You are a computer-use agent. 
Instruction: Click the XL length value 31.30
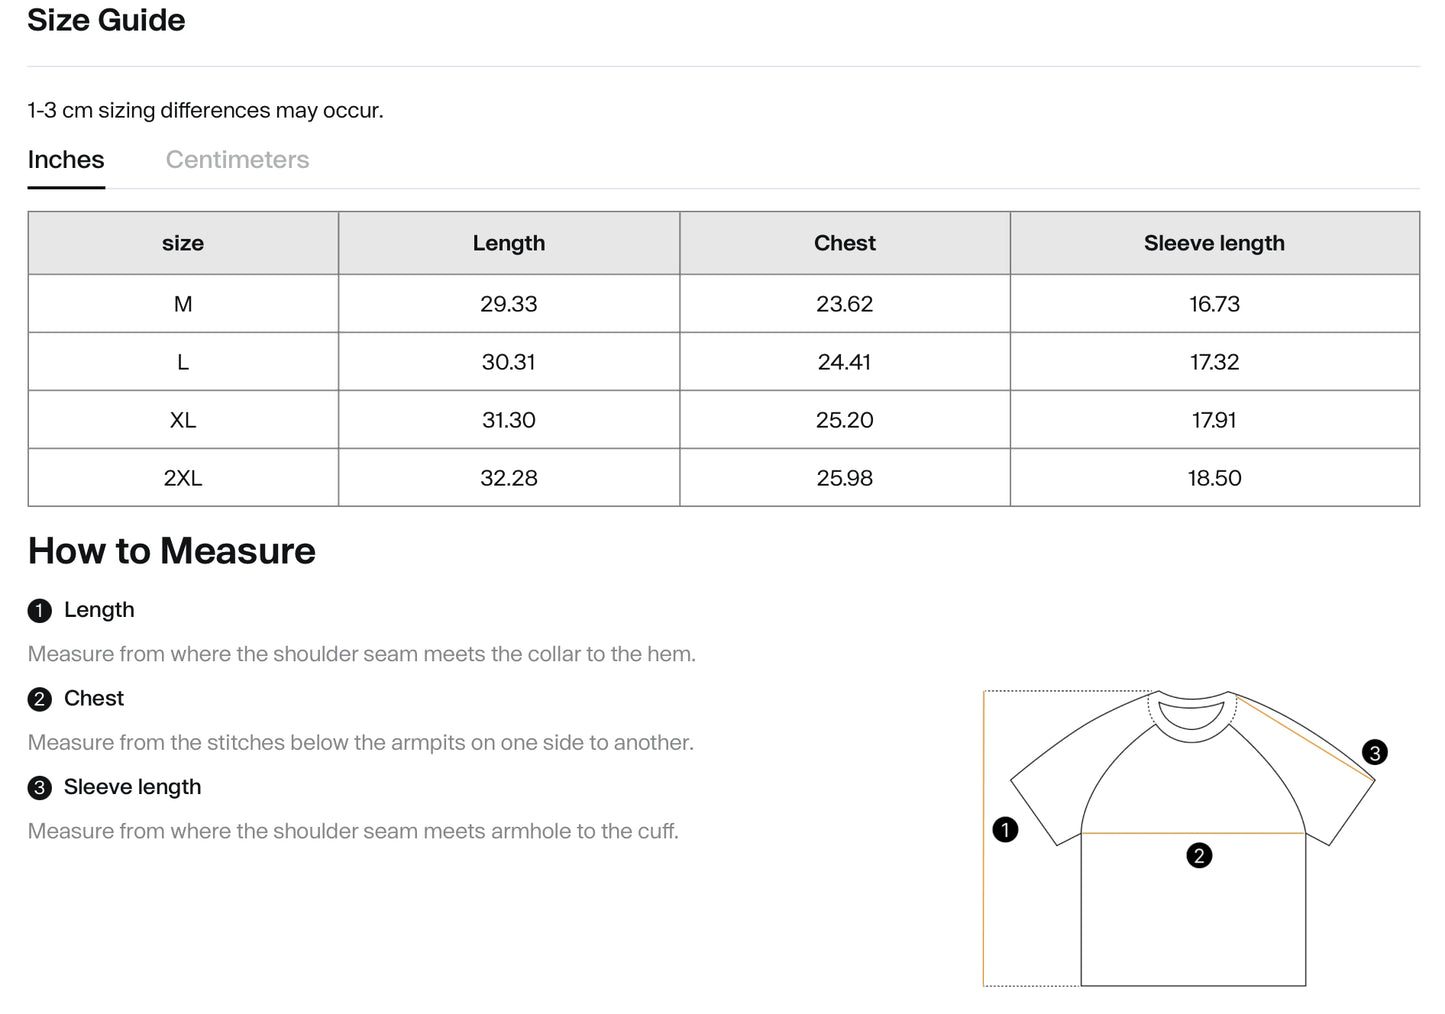(509, 420)
